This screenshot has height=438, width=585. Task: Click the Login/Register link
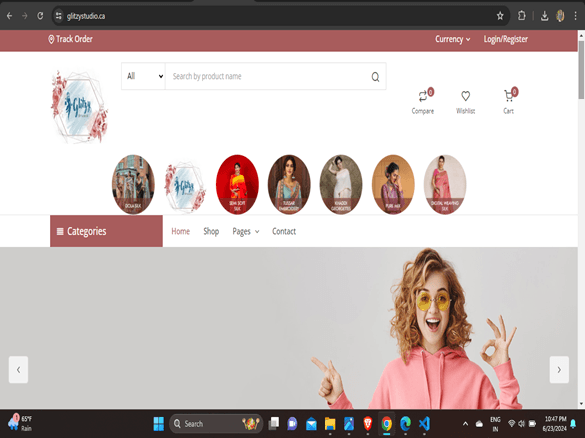coord(506,39)
